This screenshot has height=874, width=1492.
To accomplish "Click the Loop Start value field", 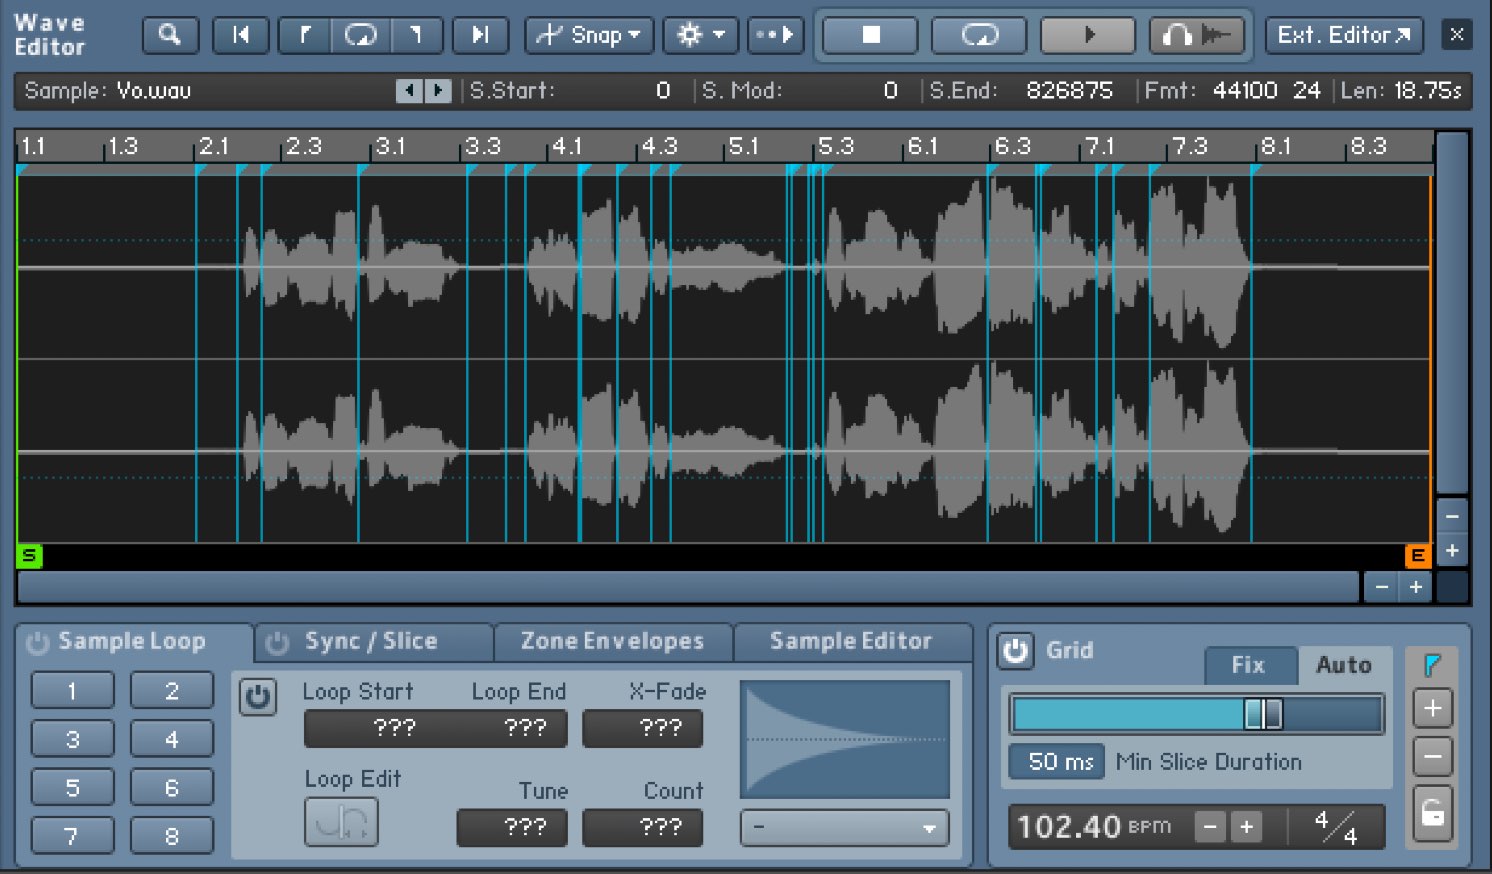I will 370,728.
